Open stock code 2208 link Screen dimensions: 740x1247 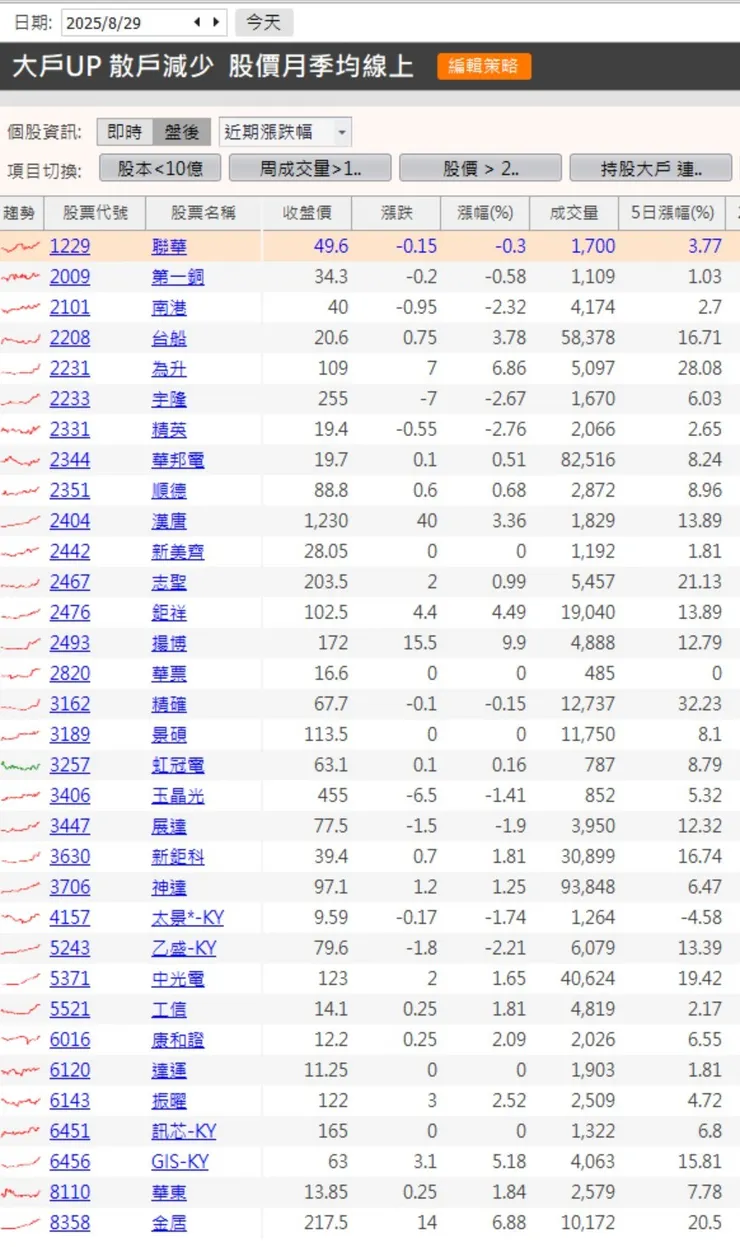point(70,338)
